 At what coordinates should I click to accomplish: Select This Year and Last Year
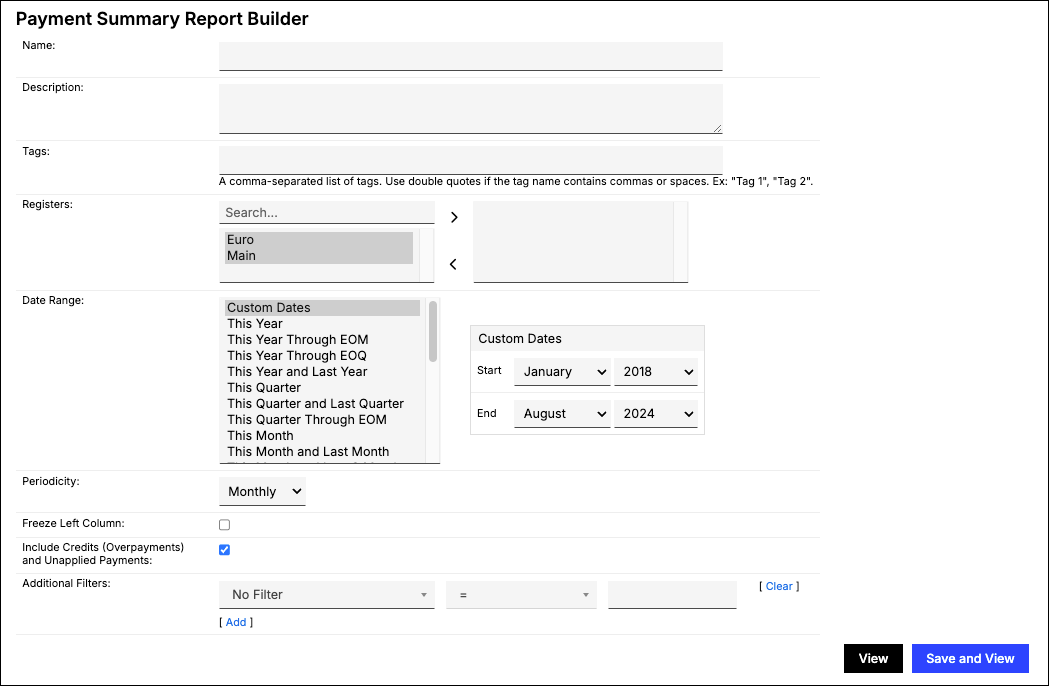point(322,372)
